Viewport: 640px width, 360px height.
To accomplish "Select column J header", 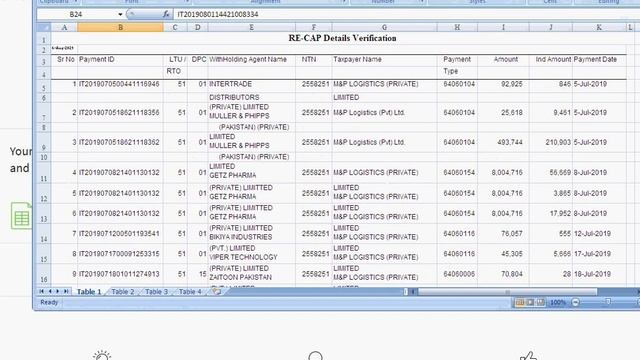I will pyautogui.click(x=551, y=27).
